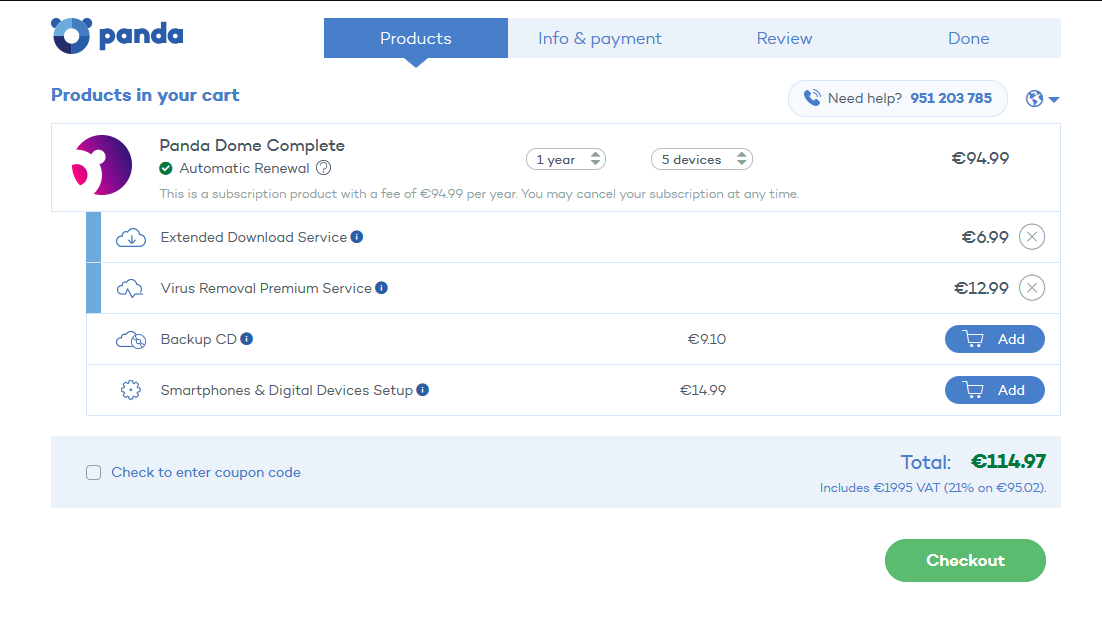Go to Info & payment tab
This screenshot has height=622, width=1102.
(x=599, y=38)
